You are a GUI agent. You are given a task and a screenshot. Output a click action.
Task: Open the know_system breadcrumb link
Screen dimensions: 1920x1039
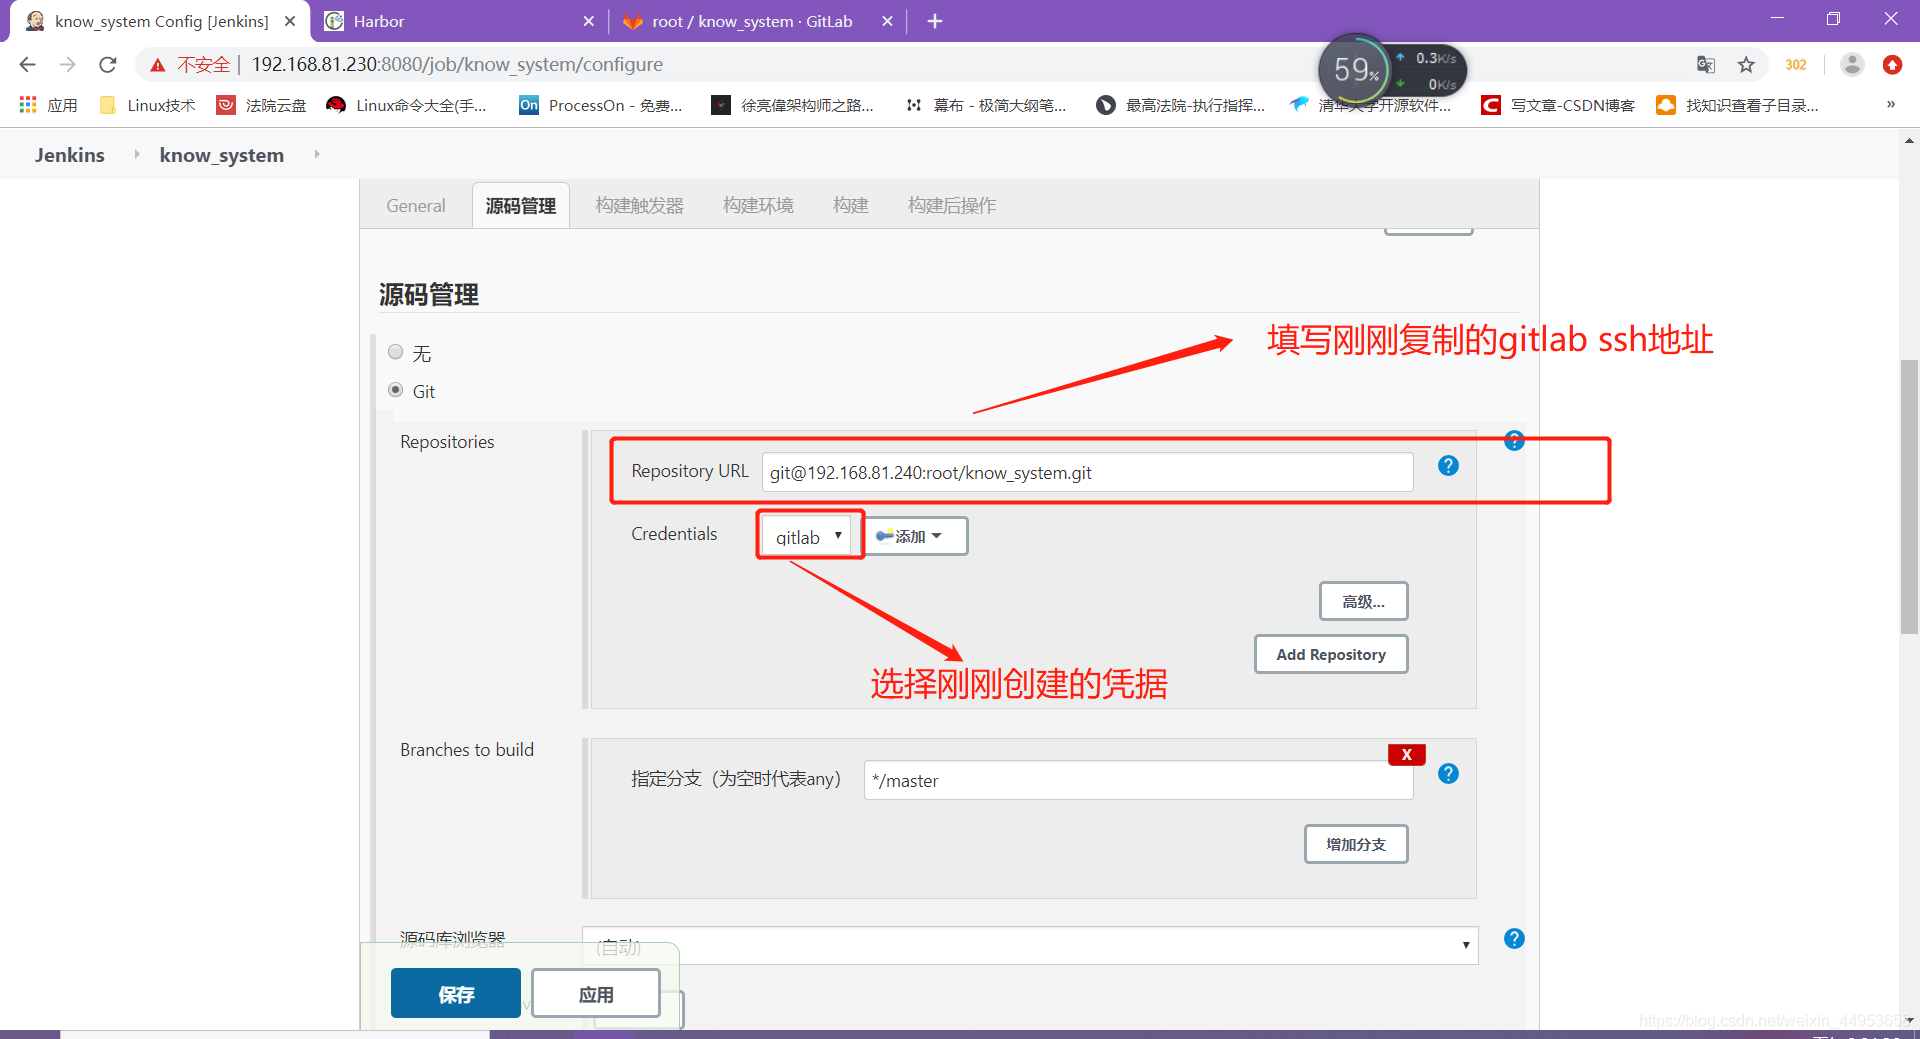[222, 155]
